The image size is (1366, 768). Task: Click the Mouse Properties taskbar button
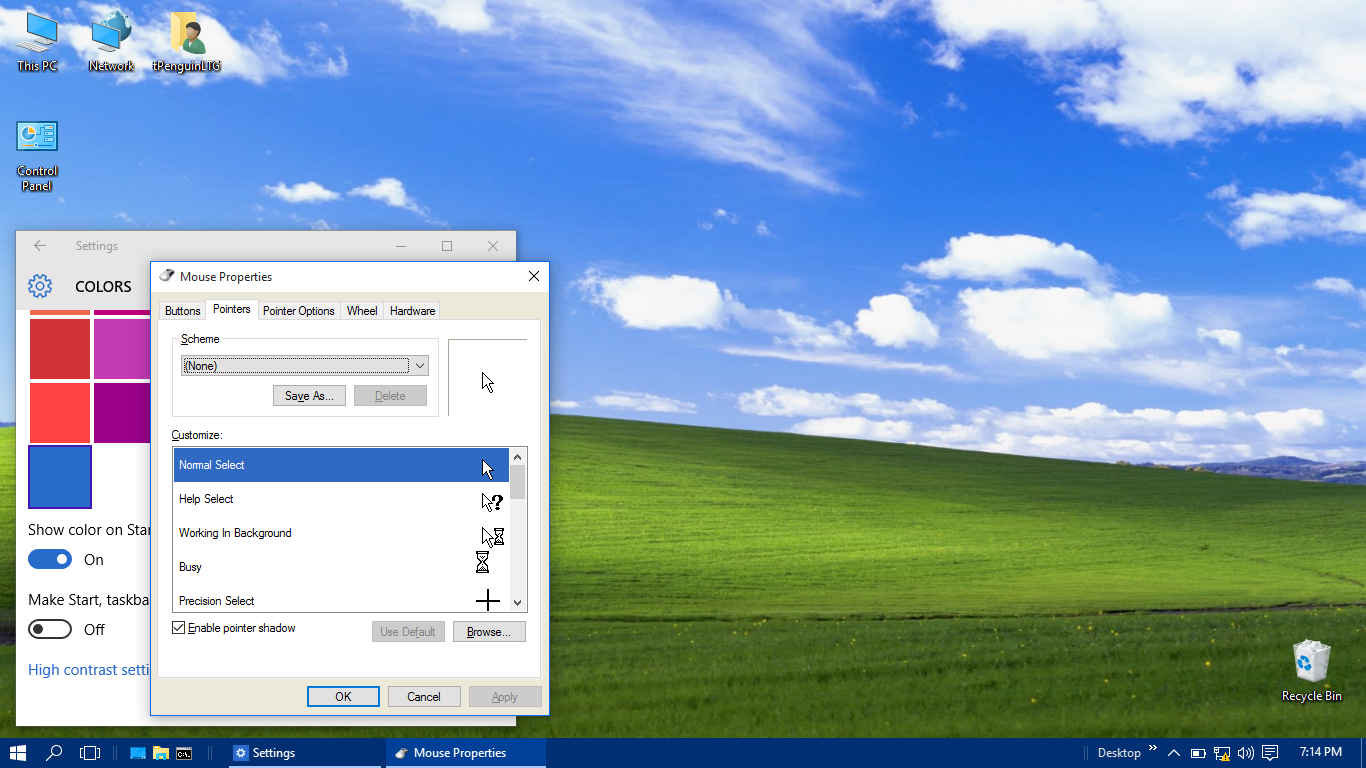[x=466, y=753]
